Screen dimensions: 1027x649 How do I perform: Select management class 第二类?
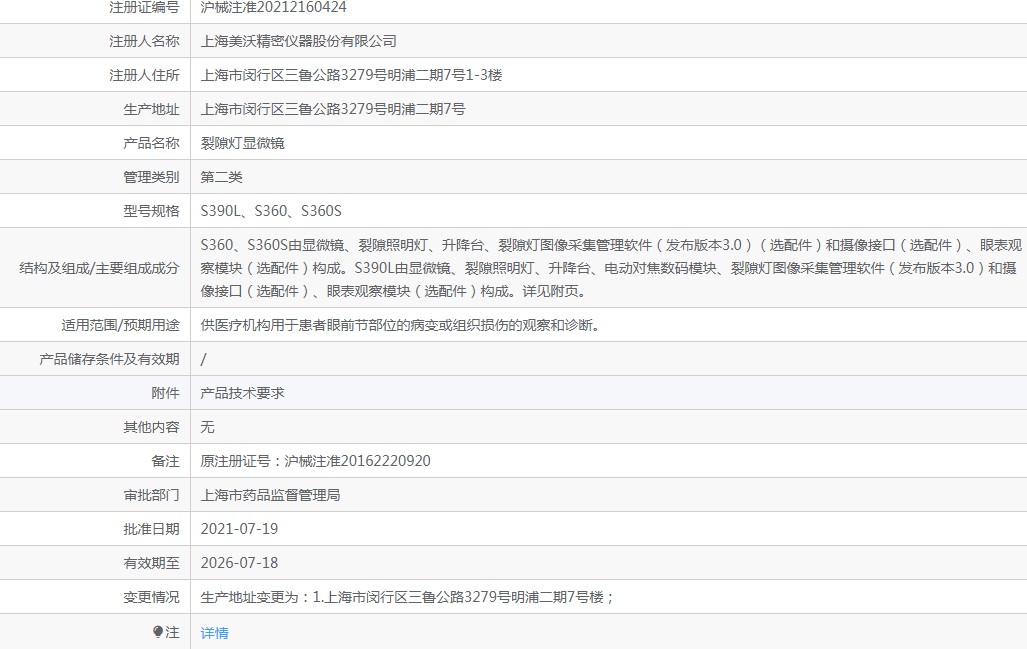pos(221,177)
